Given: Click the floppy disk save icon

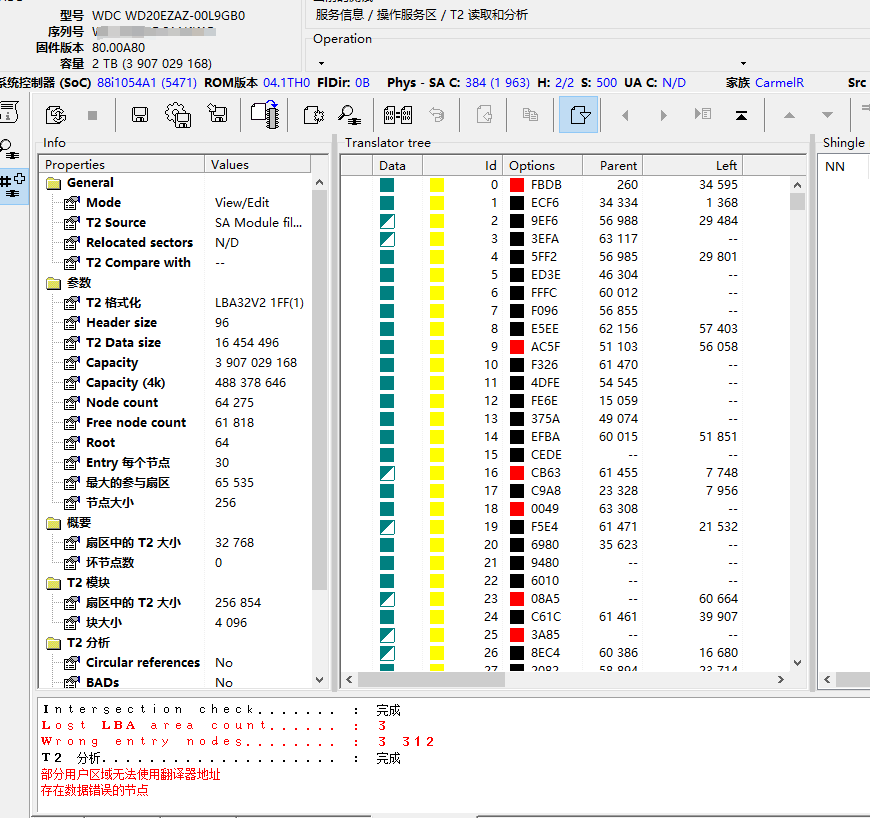Looking at the screenshot, I should (140, 115).
